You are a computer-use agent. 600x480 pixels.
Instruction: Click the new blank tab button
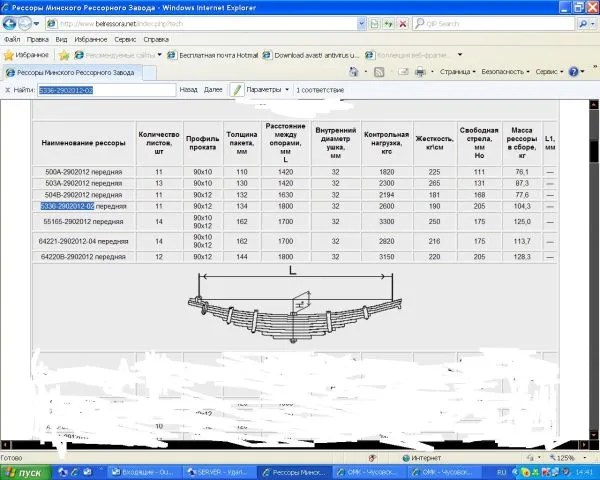coord(149,73)
